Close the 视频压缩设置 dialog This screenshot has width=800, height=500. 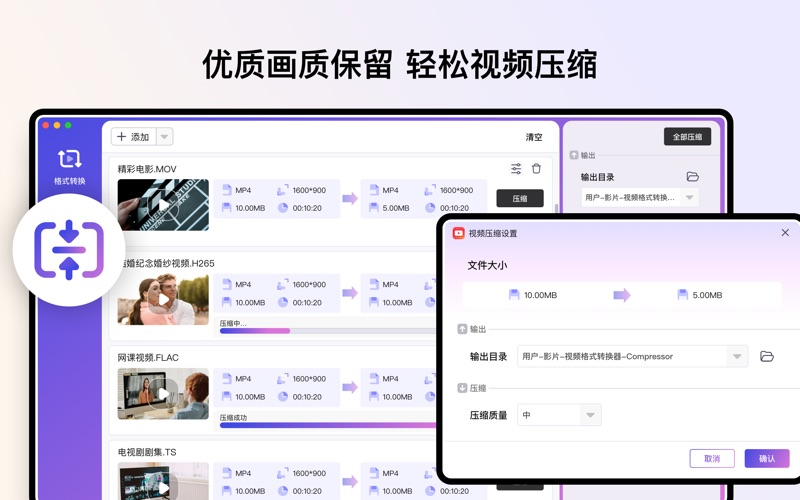[785, 233]
